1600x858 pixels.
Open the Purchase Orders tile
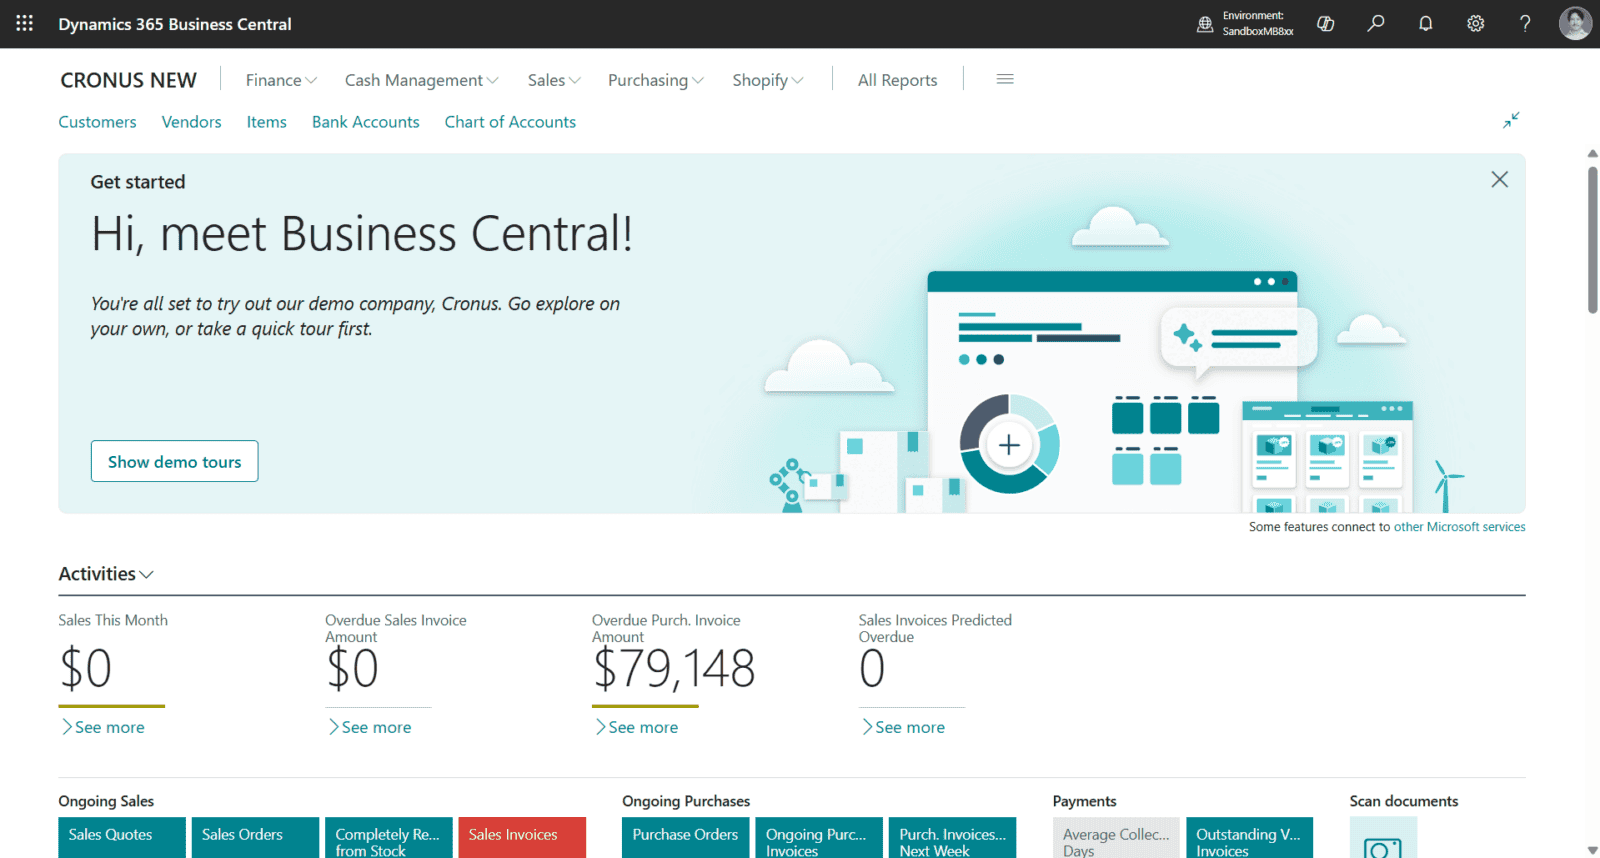tap(686, 838)
